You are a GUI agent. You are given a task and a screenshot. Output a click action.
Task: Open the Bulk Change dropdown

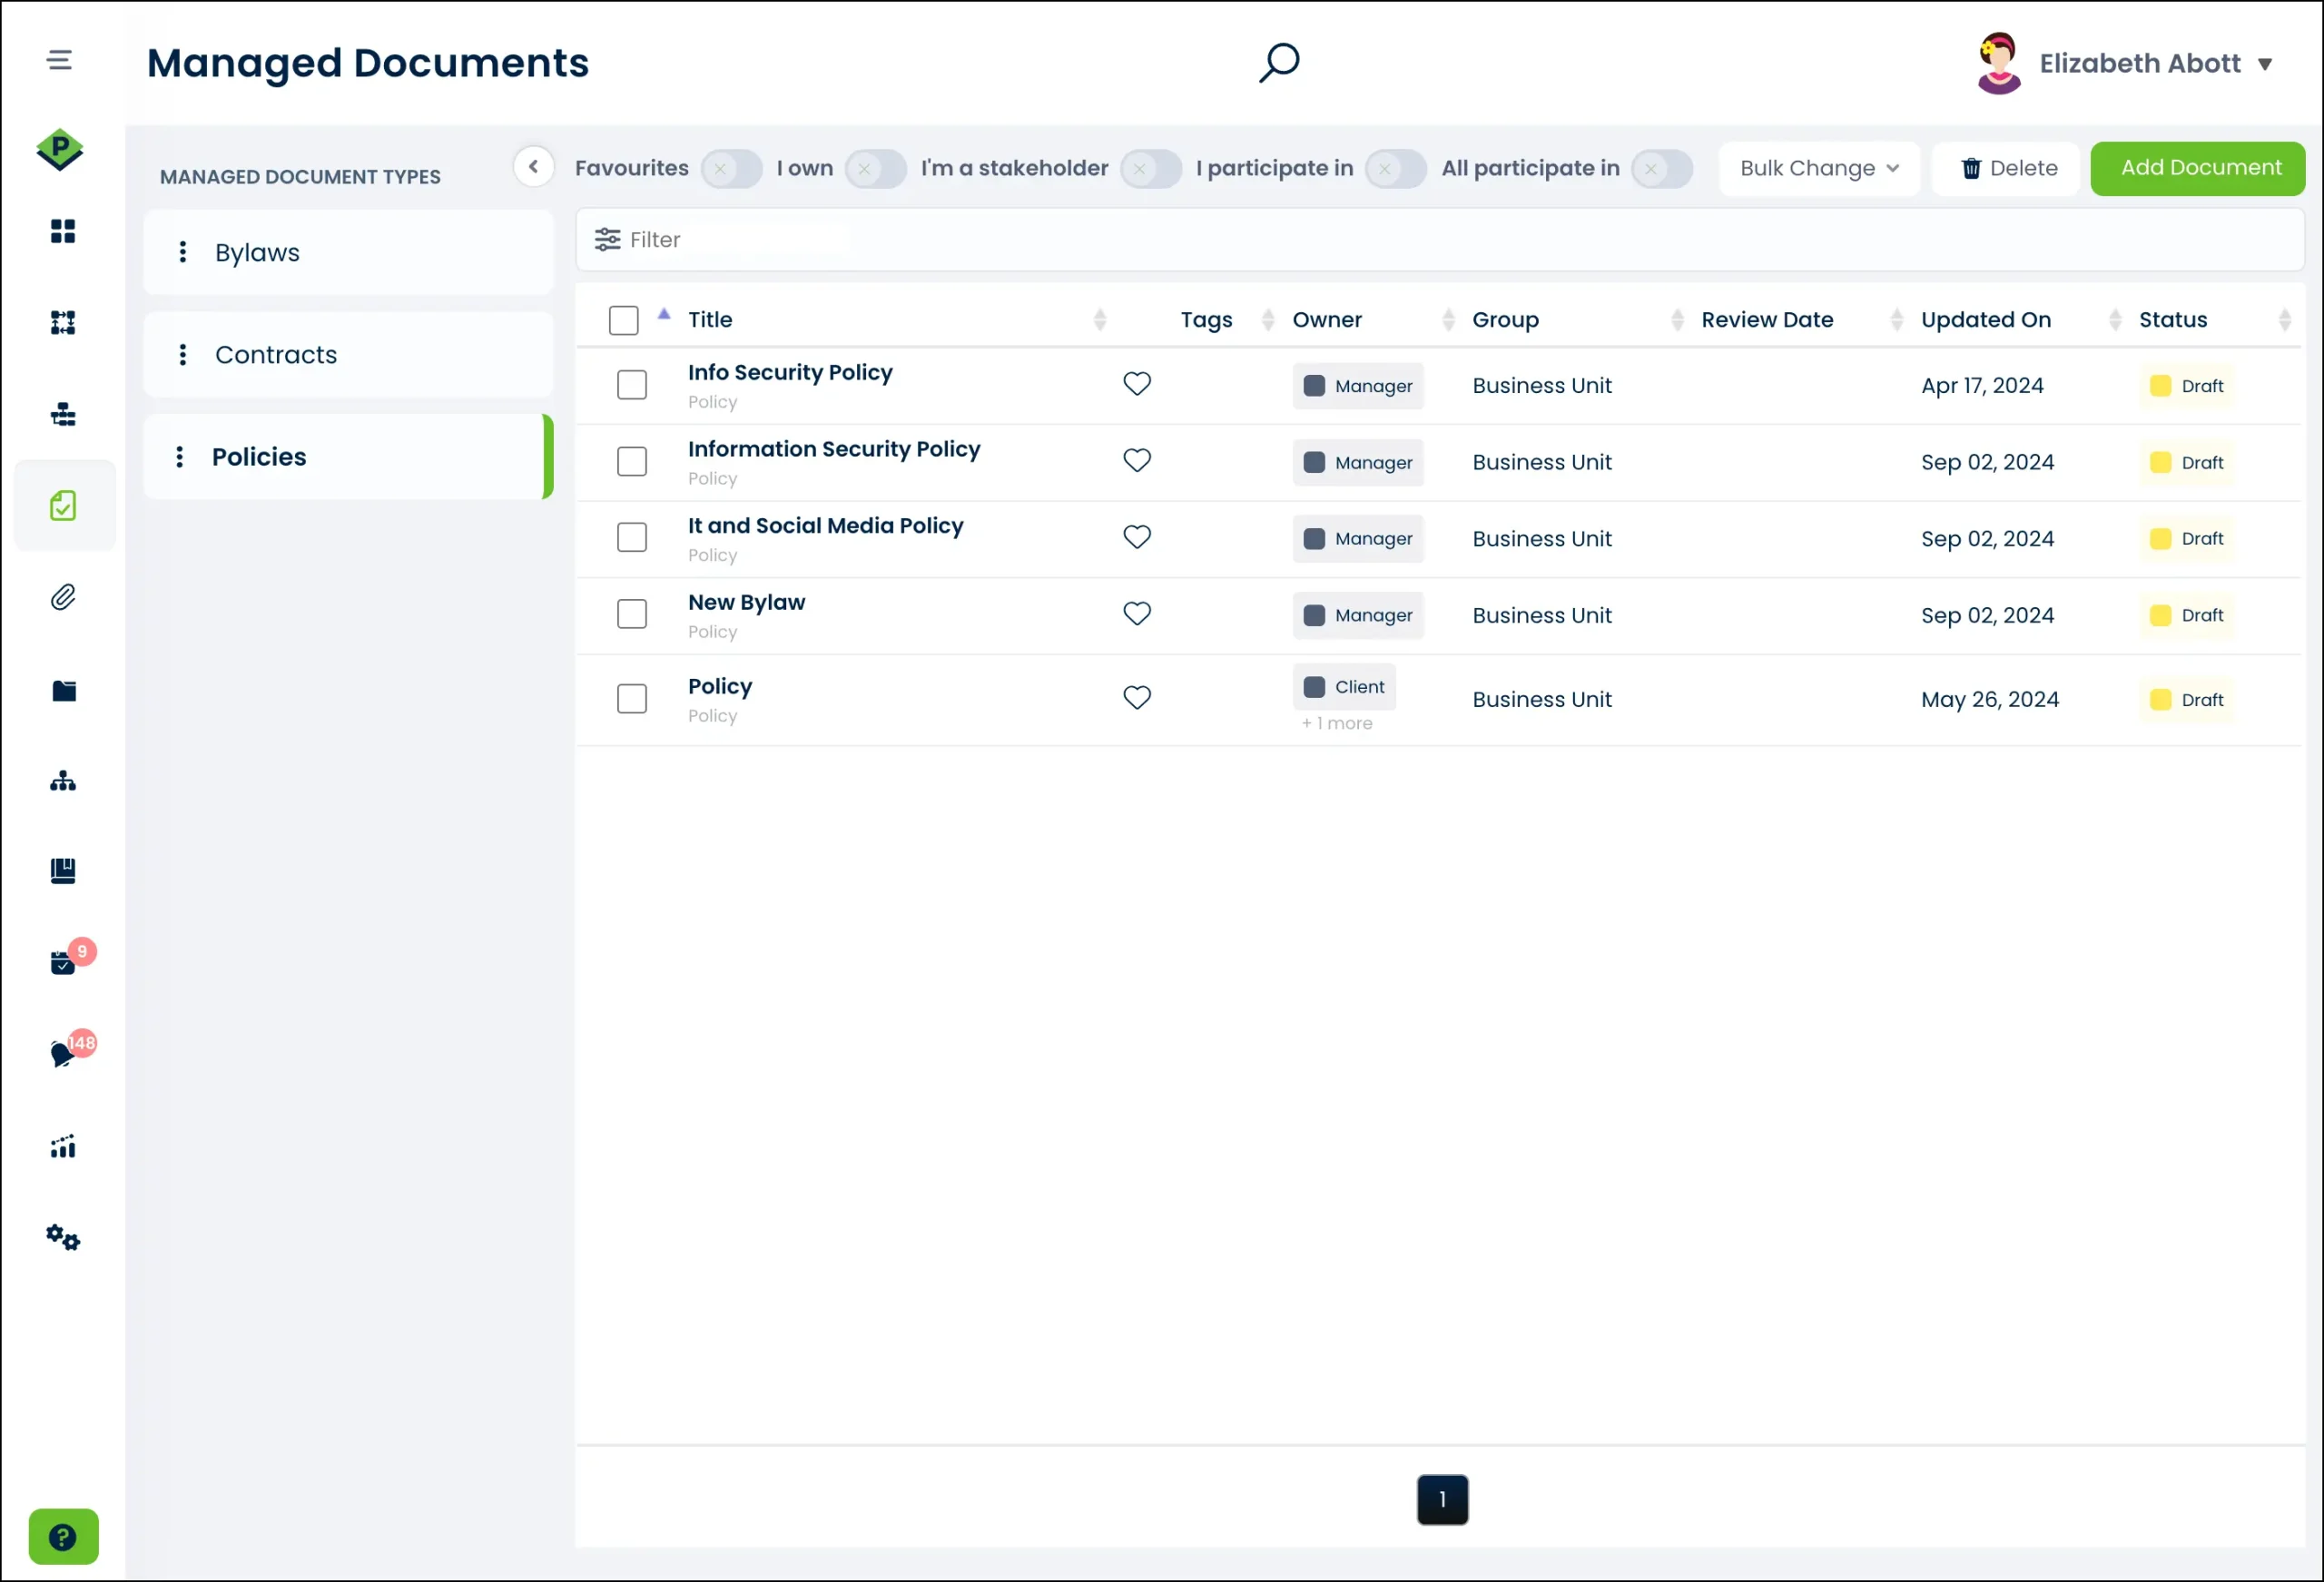[1819, 168]
